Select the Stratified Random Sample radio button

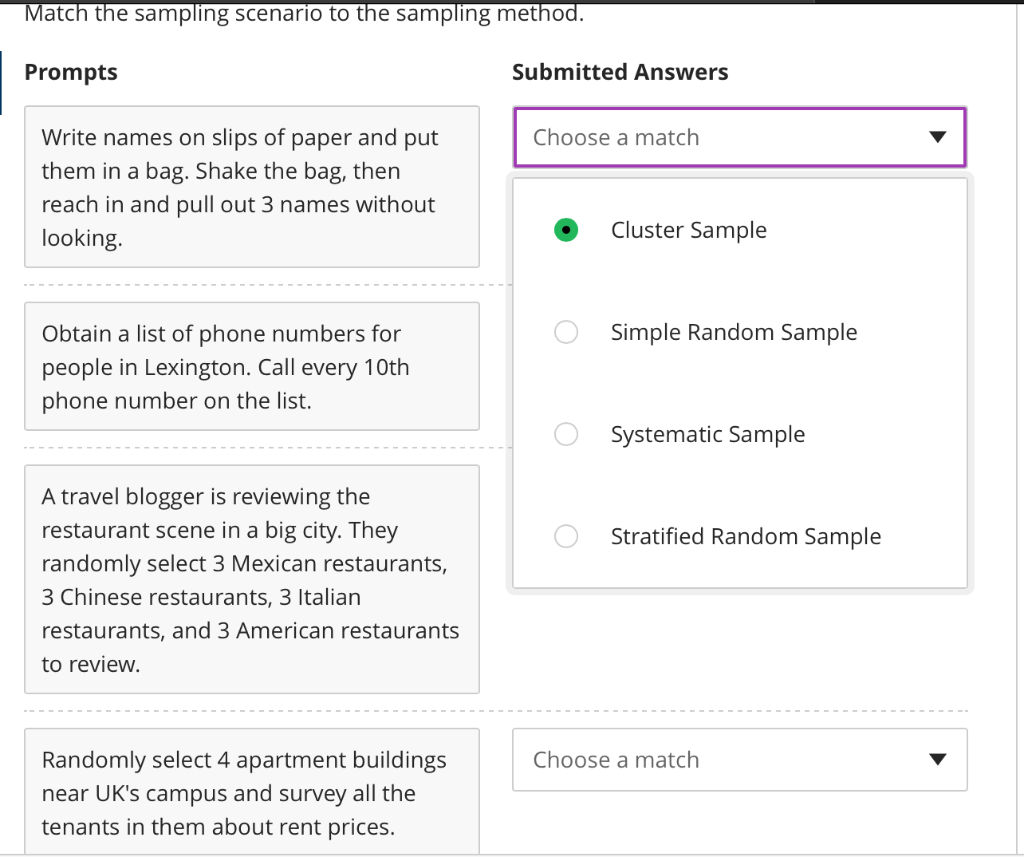(566, 536)
